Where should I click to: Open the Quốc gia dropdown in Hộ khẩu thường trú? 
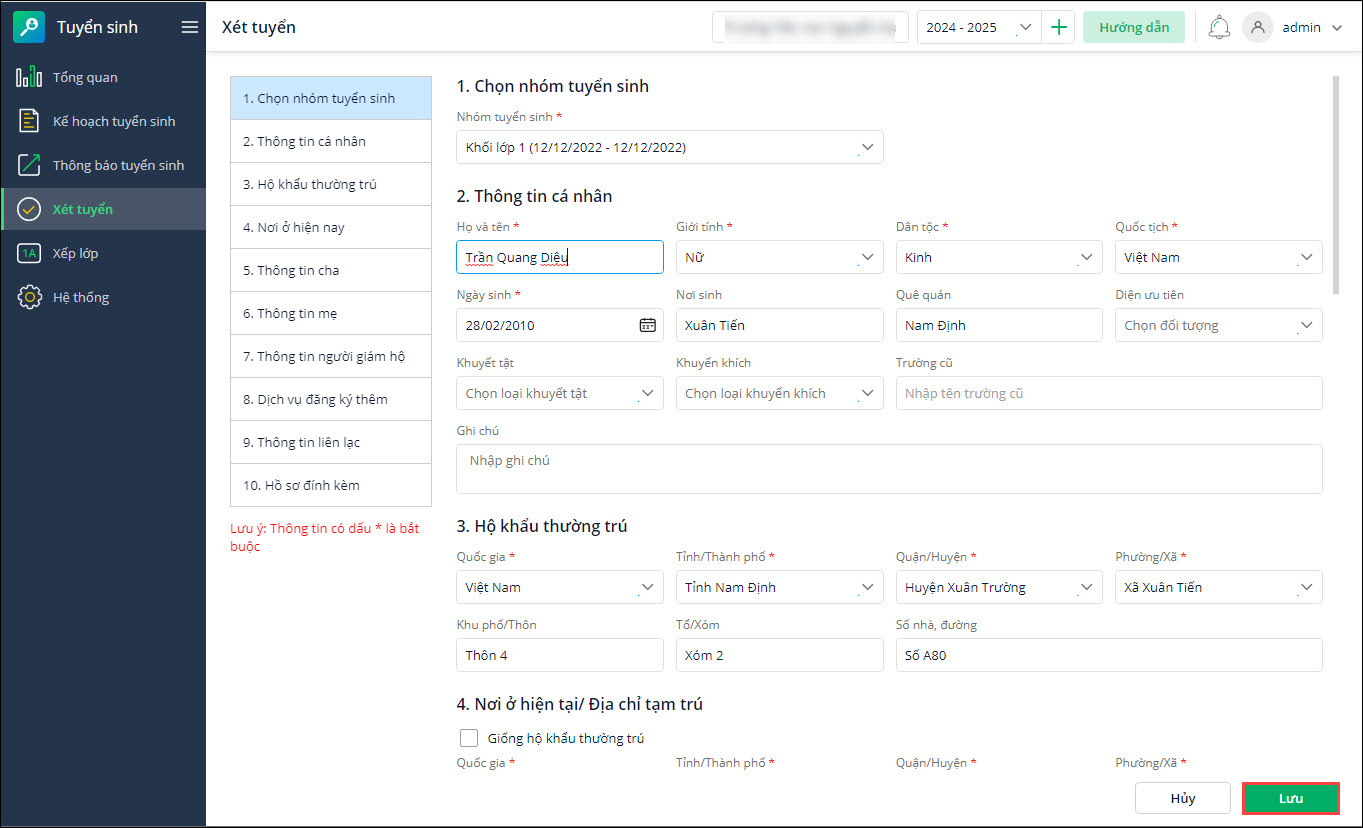coord(560,587)
